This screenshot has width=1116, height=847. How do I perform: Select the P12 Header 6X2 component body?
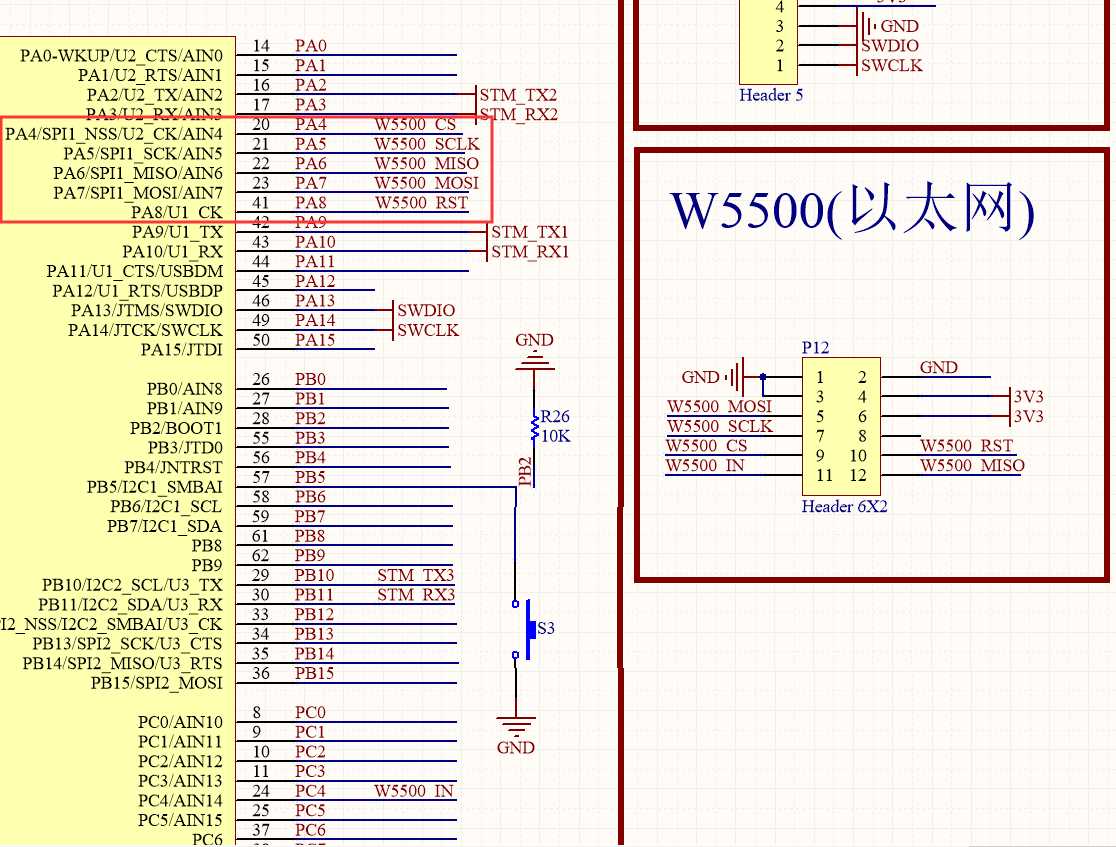(841, 426)
